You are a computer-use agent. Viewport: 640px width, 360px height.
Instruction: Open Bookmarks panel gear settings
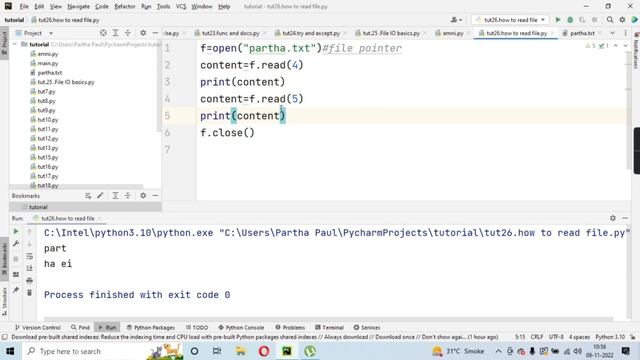[143, 196]
